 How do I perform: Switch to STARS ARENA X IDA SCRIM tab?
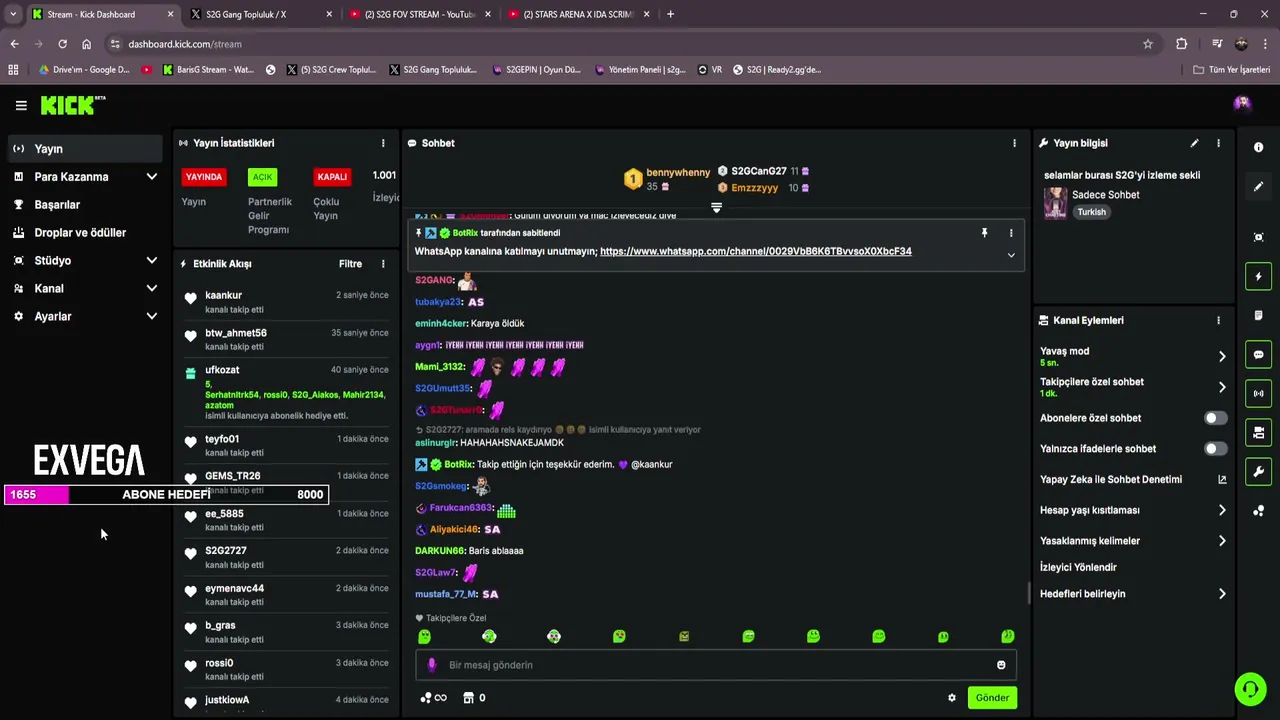(x=580, y=14)
